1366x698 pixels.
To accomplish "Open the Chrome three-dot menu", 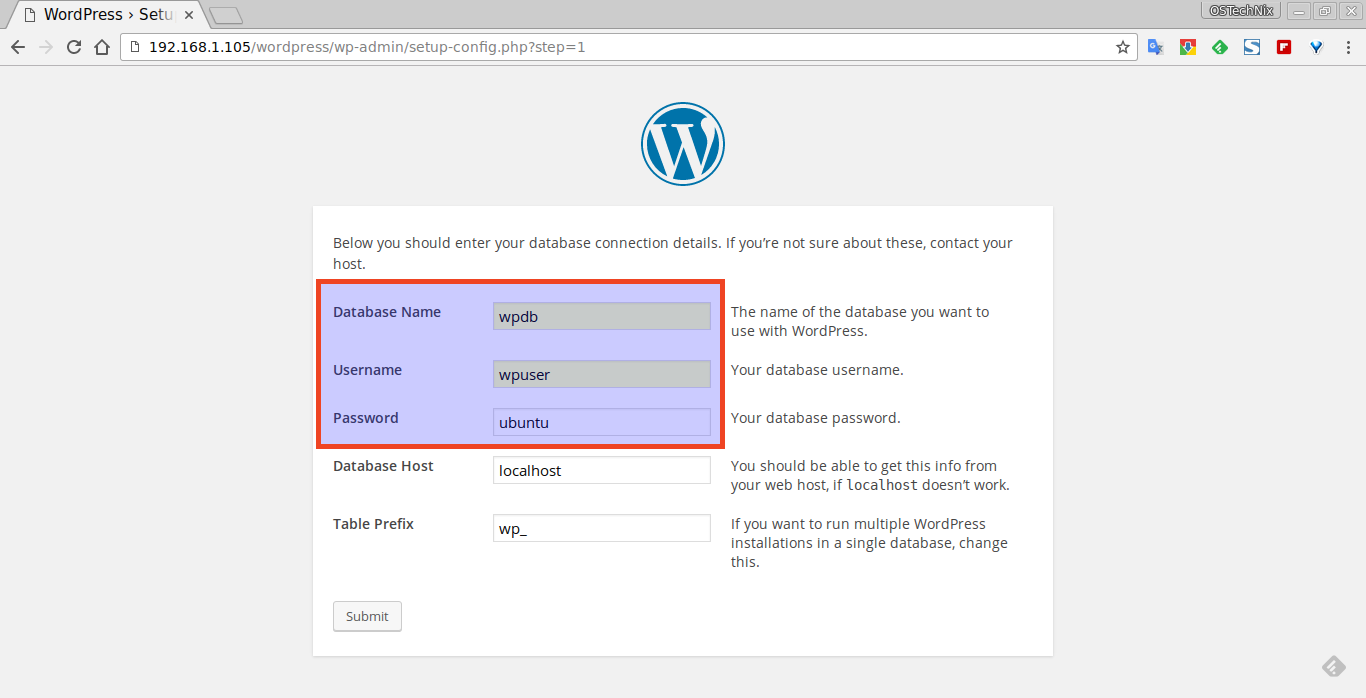I will (x=1348, y=47).
